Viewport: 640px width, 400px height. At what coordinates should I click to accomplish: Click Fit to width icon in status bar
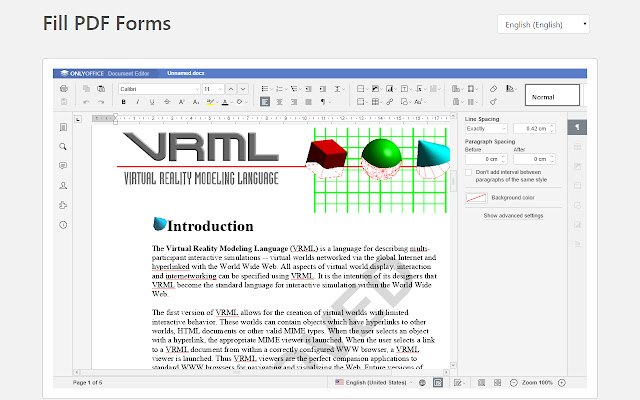[498, 382]
